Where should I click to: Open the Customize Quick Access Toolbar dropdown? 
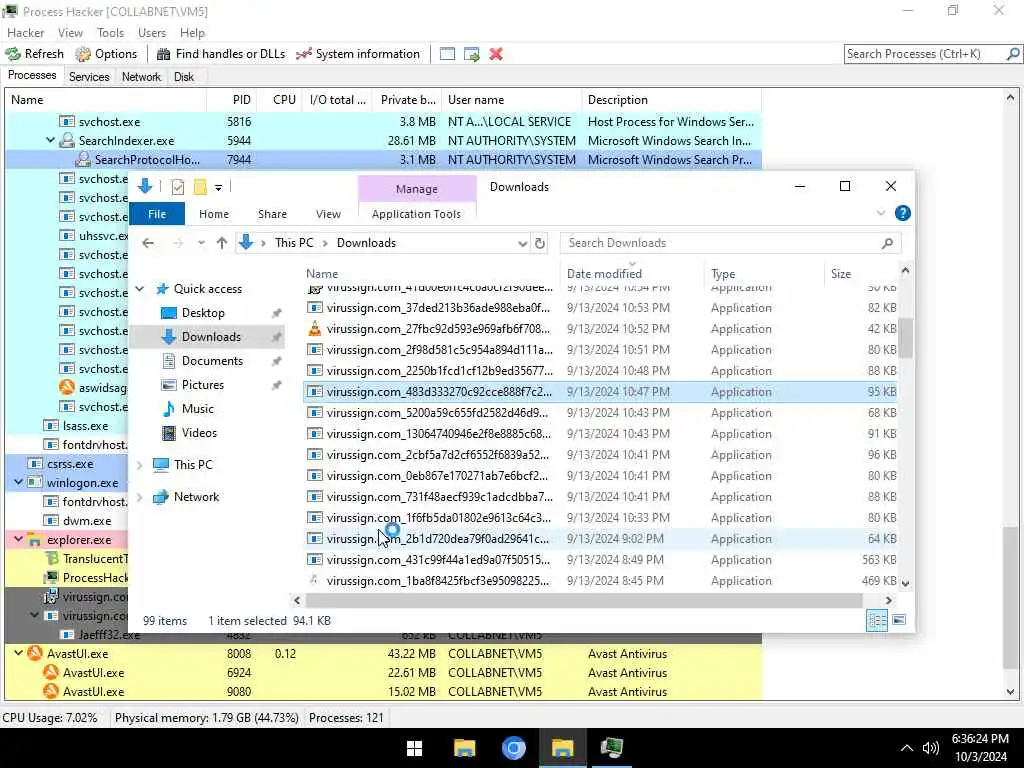[218, 188]
